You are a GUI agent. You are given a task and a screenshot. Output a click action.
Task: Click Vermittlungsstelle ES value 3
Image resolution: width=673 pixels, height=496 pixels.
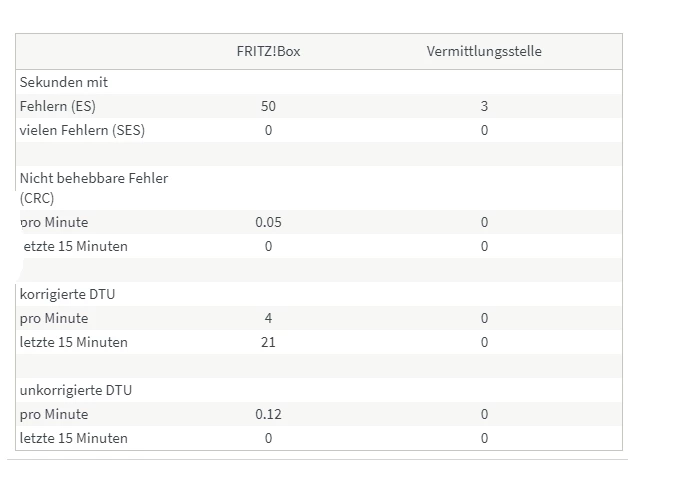pos(484,106)
